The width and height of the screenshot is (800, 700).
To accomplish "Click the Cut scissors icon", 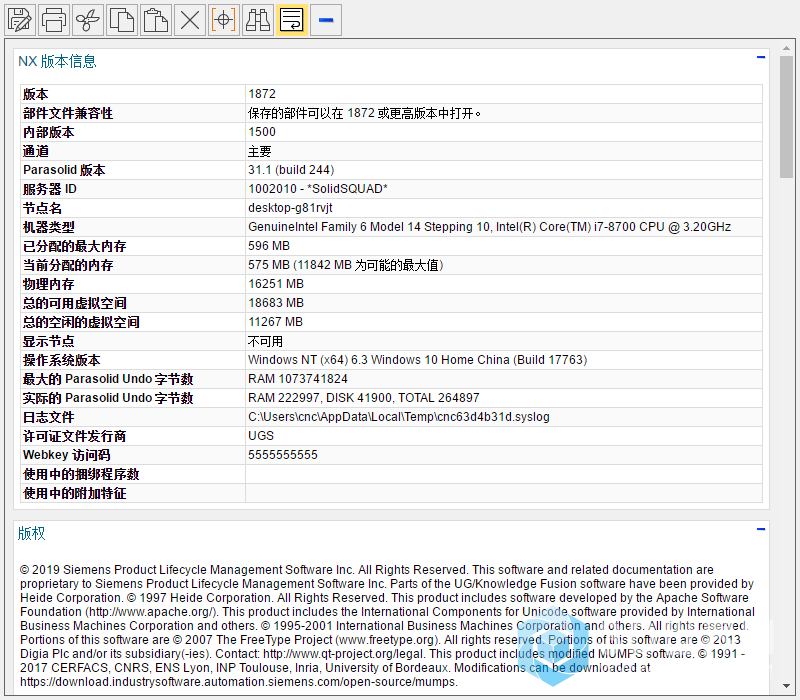I will pos(88,20).
